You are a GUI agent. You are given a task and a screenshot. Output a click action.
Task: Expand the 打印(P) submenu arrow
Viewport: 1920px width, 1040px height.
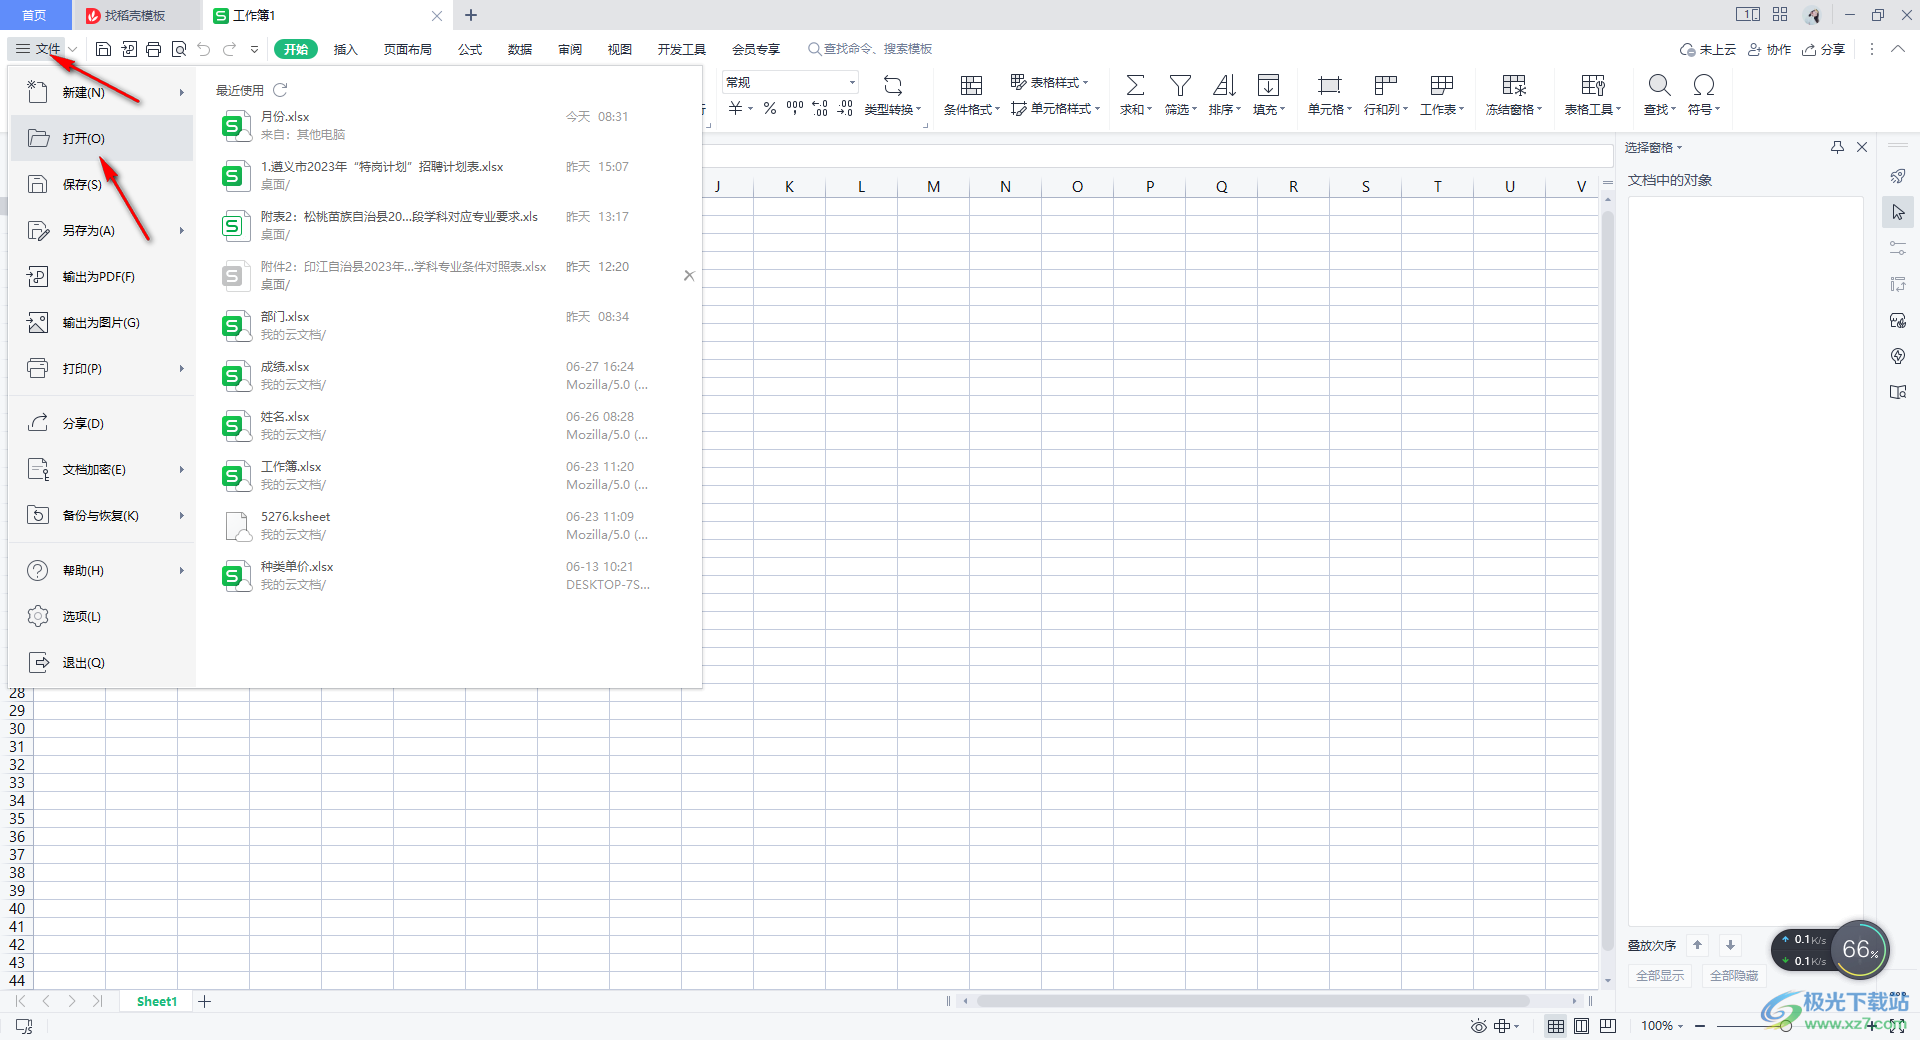tap(181, 368)
